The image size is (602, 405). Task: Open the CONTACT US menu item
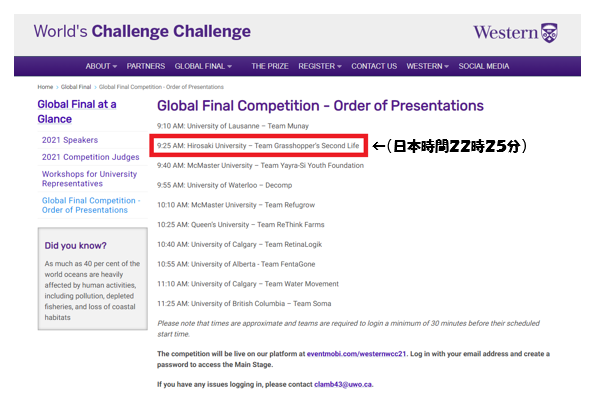tap(374, 66)
